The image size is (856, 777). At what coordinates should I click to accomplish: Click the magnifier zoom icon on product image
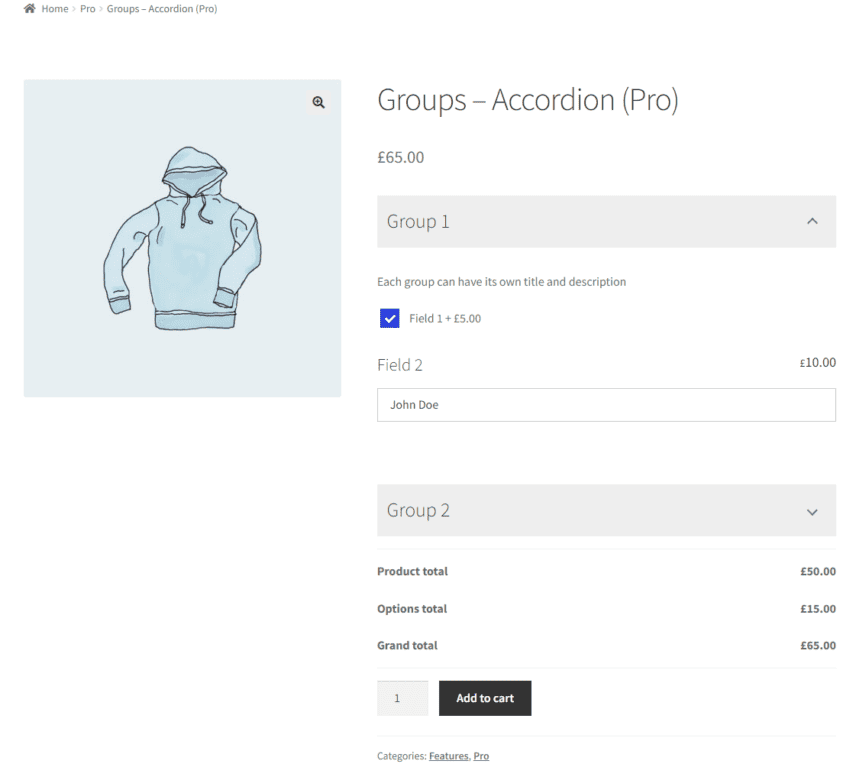click(x=318, y=102)
